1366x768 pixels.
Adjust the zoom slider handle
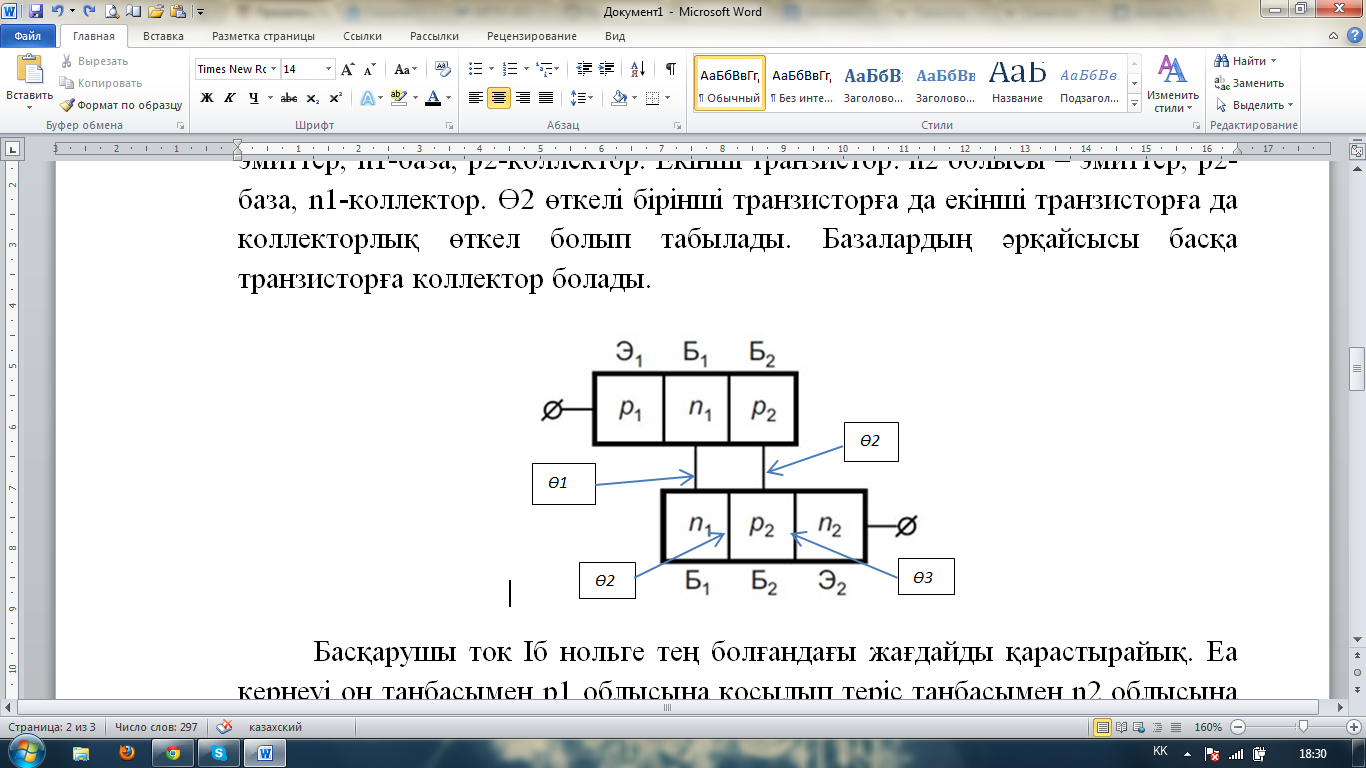point(1302,727)
